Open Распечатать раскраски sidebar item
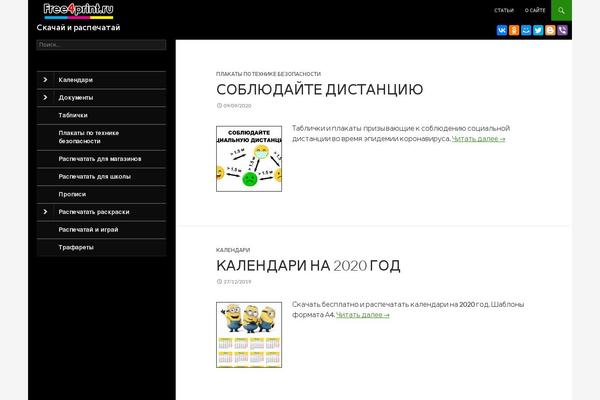This screenshot has width=600, height=400. coord(94,212)
